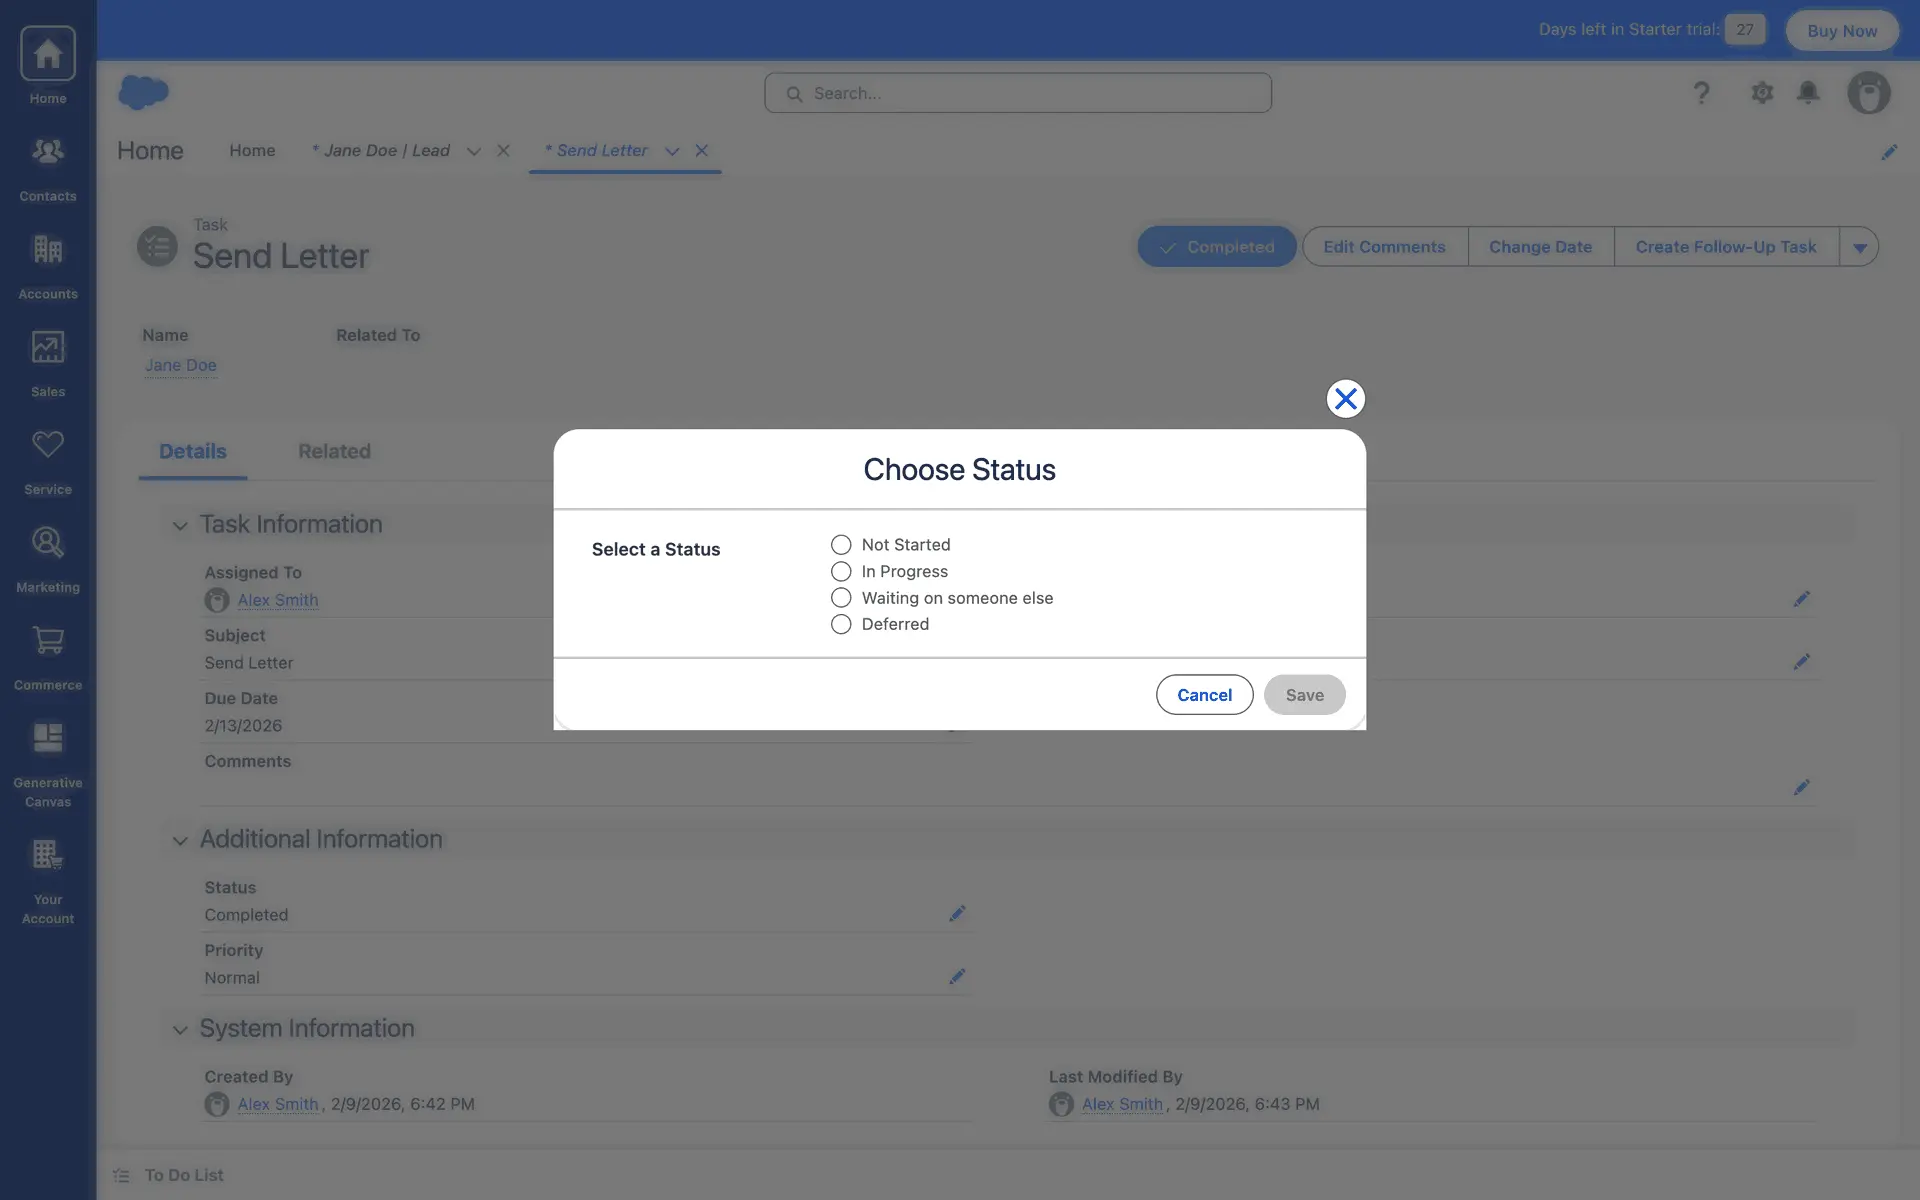Screen dimensions: 1920x1200
Task: Switch to Jane Doe Lead tab
Action: click(386, 151)
